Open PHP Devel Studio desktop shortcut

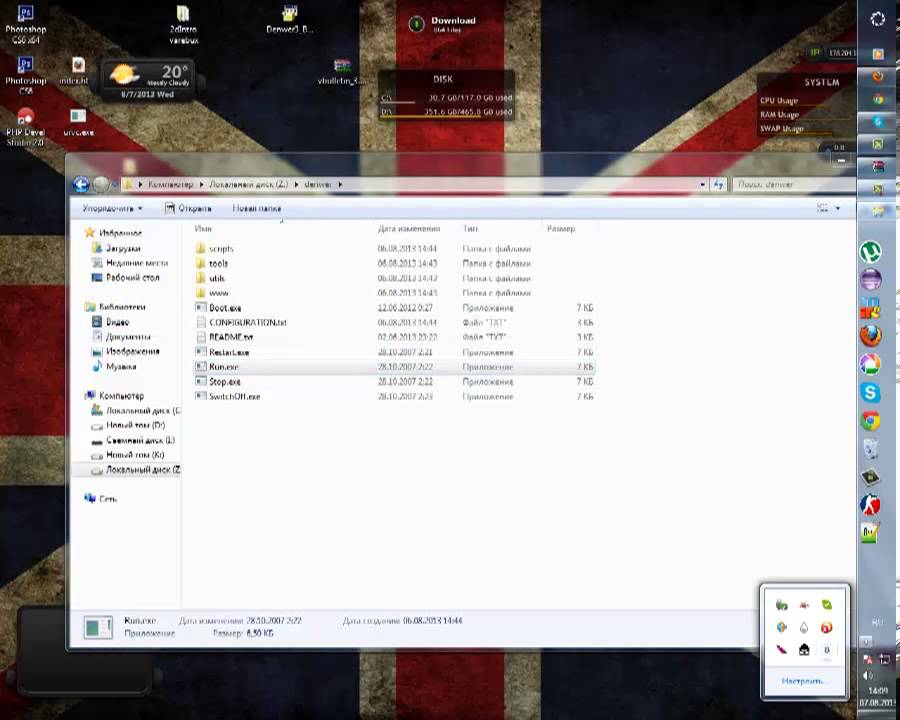coord(25,127)
